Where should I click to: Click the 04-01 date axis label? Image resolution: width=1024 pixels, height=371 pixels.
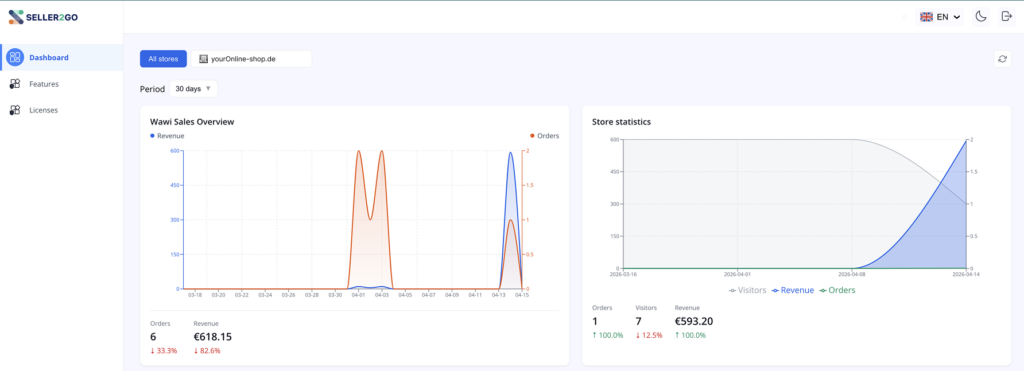tap(359, 295)
